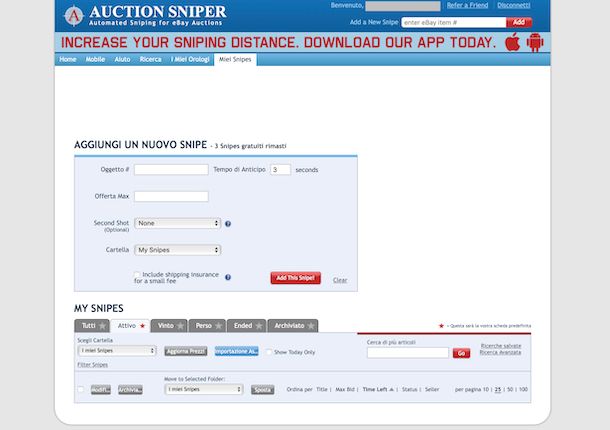610x430 pixels.
Task: Open the Second Shot dropdown
Action: pyautogui.click(x=177, y=223)
